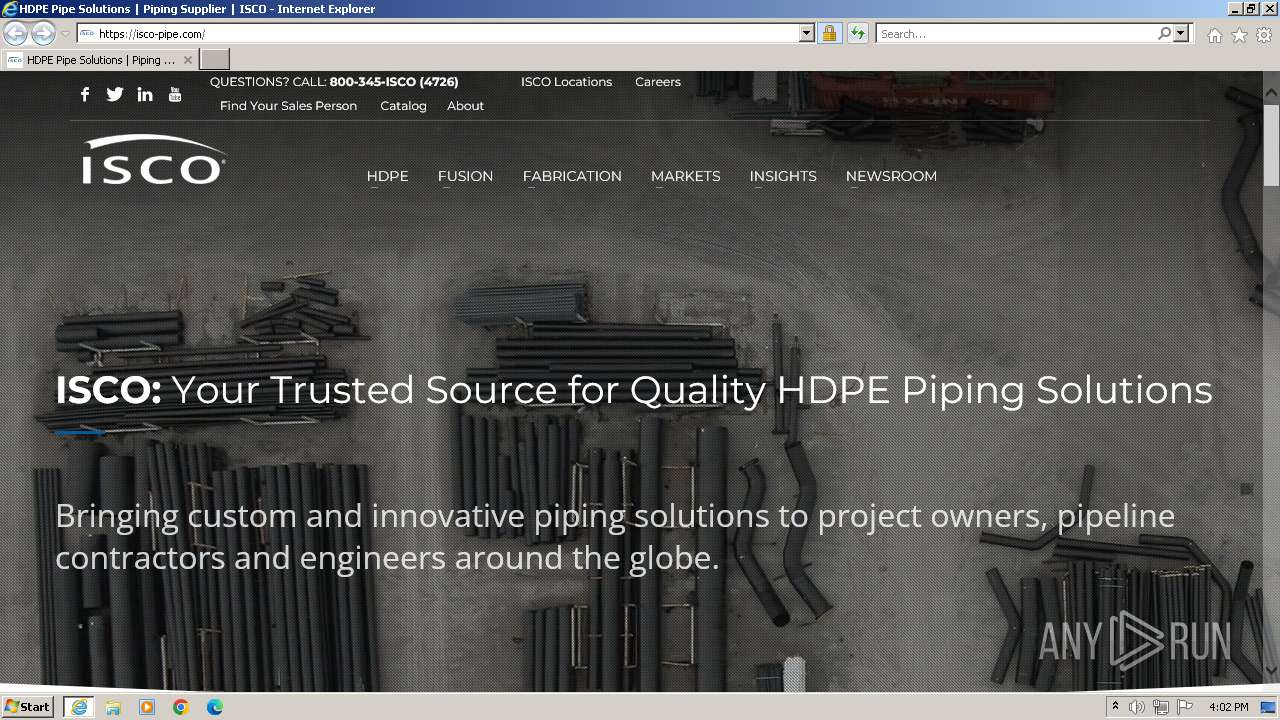Click the browser search box

coord(1017,33)
